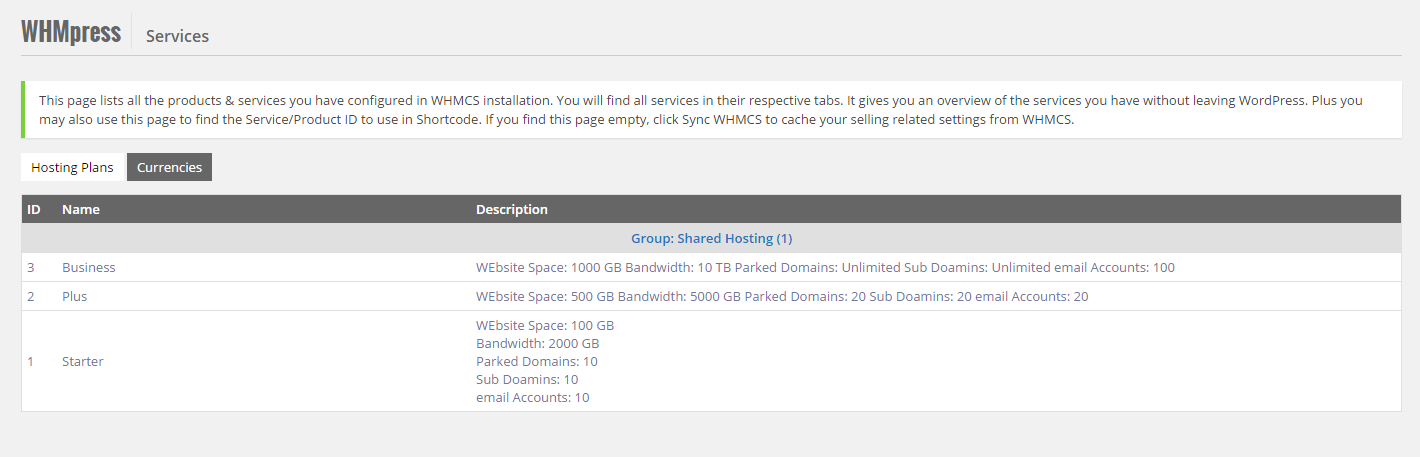The image size is (1420, 457).
Task: Click the WHMpress logo
Action: 70,32
